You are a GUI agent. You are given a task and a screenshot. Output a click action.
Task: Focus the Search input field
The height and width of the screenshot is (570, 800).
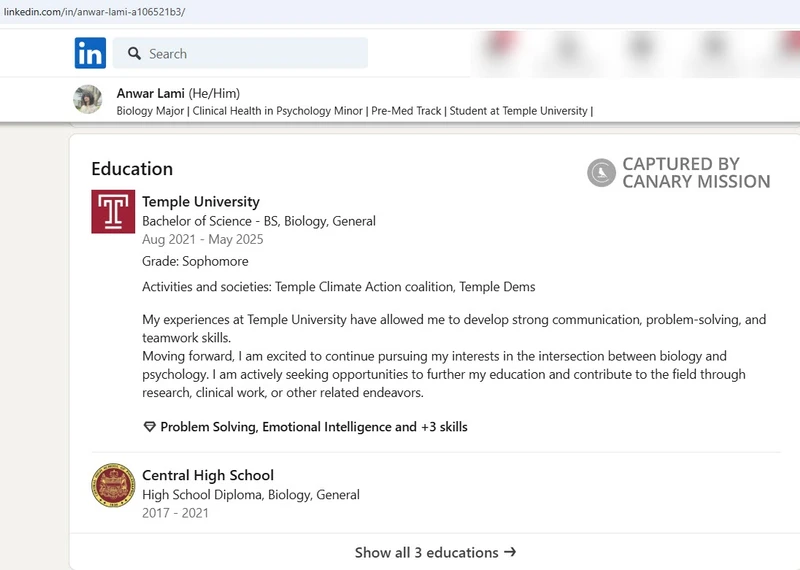[x=240, y=53]
